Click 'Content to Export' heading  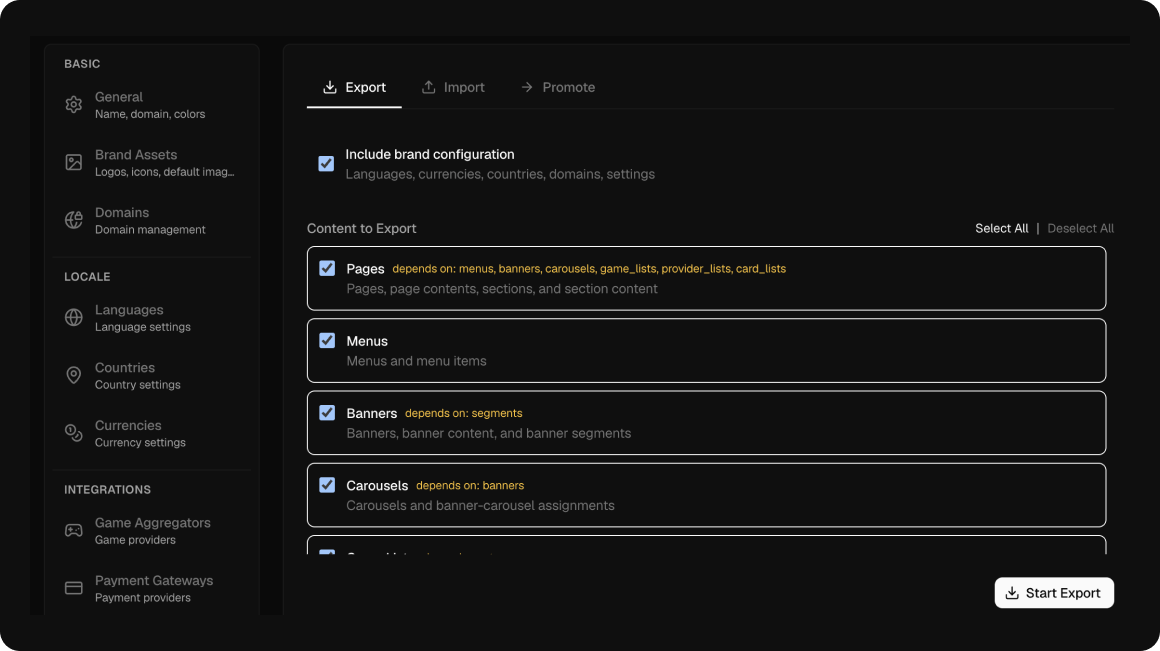pos(362,229)
